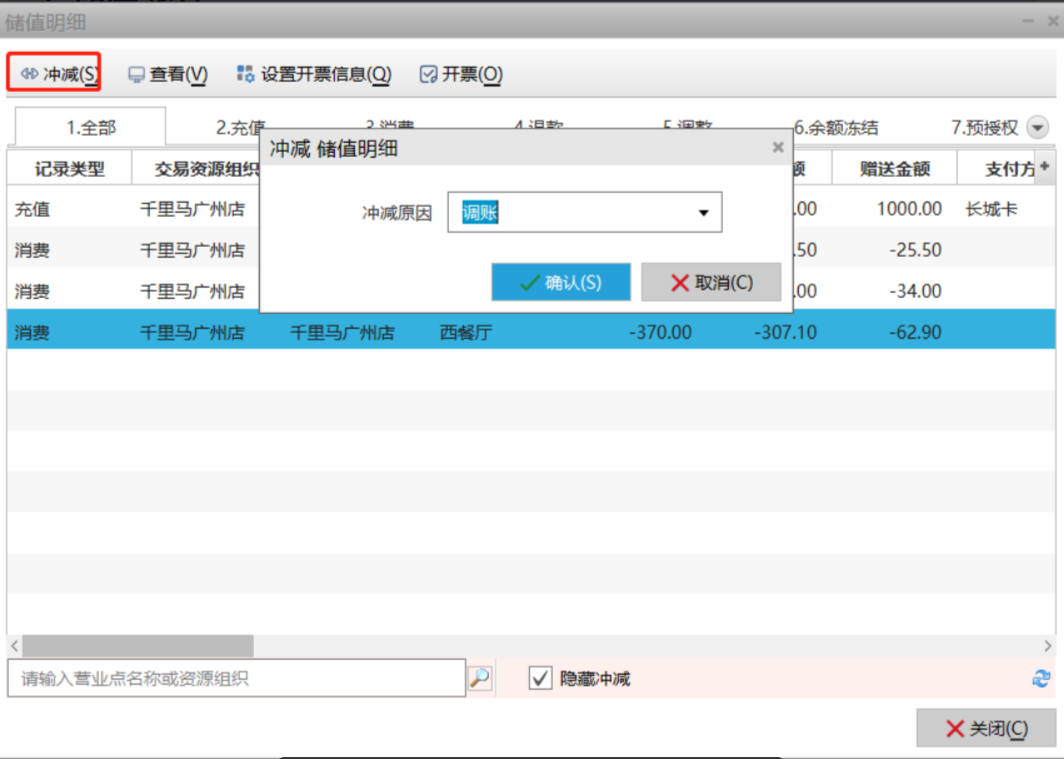
Task: Click the horizontal scrollbar thumb
Action: [138, 646]
